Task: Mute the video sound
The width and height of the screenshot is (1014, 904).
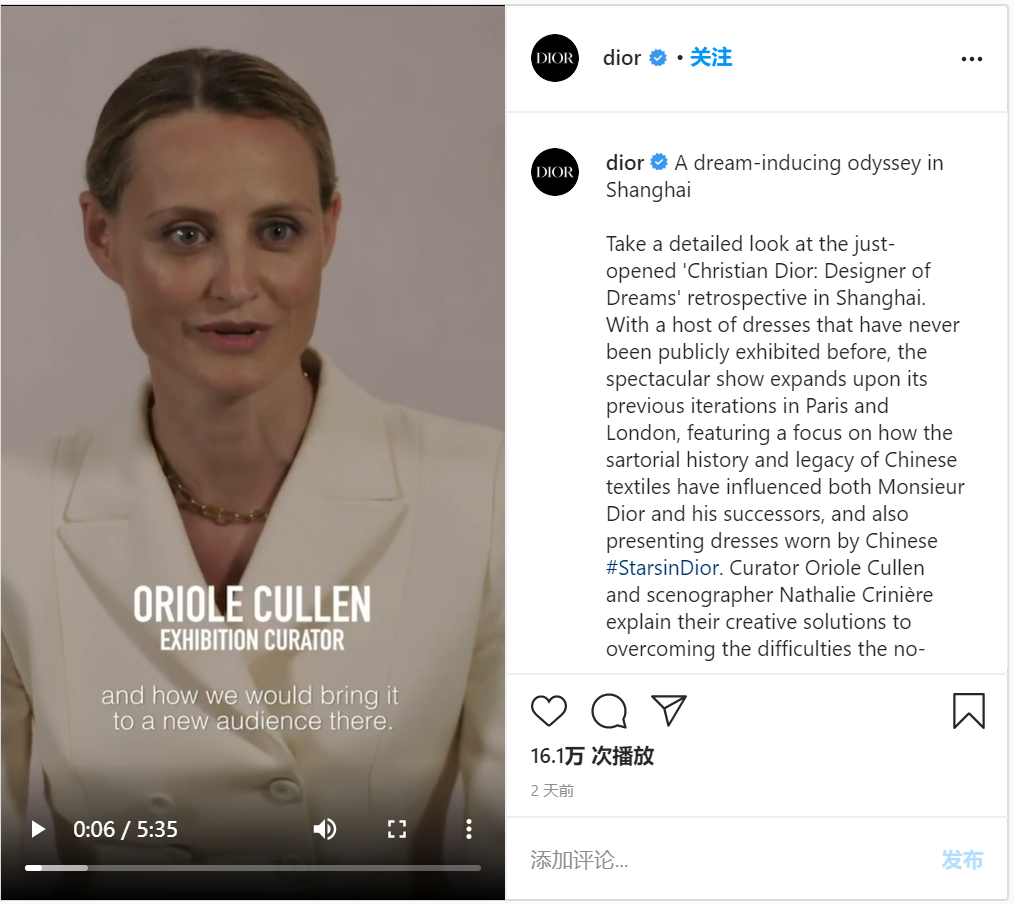Action: pyautogui.click(x=325, y=829)
